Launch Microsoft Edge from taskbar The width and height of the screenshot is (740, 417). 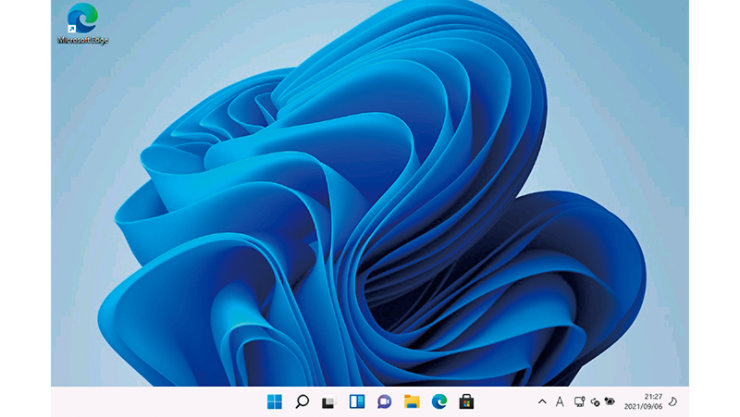tap(439, 402)
